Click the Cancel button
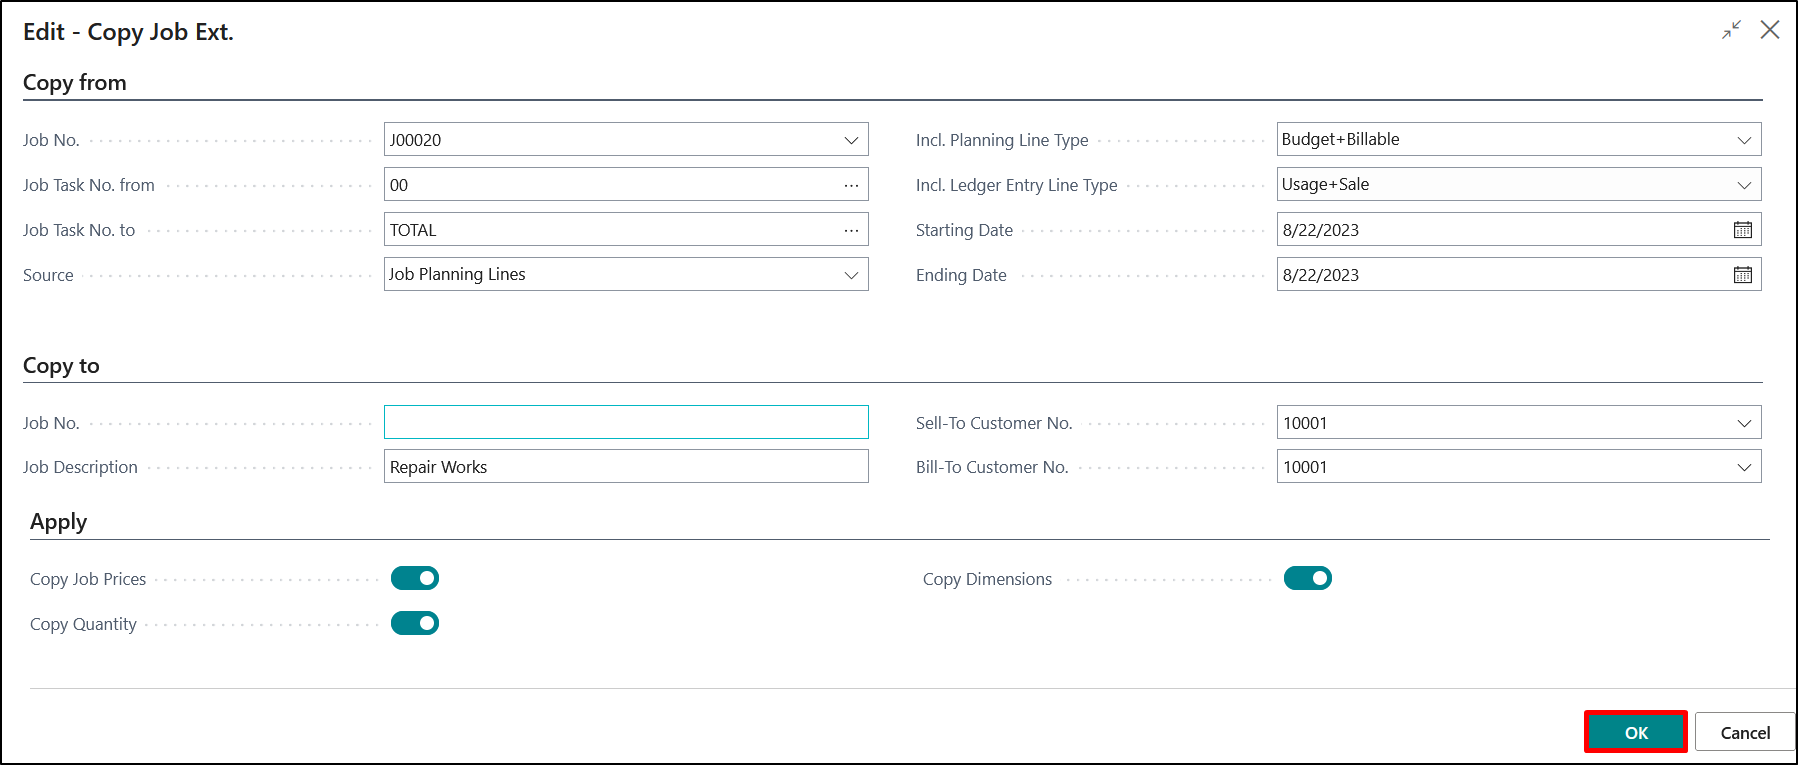Viewport: 1798px width, 765px height. (x=1745, y=732)
